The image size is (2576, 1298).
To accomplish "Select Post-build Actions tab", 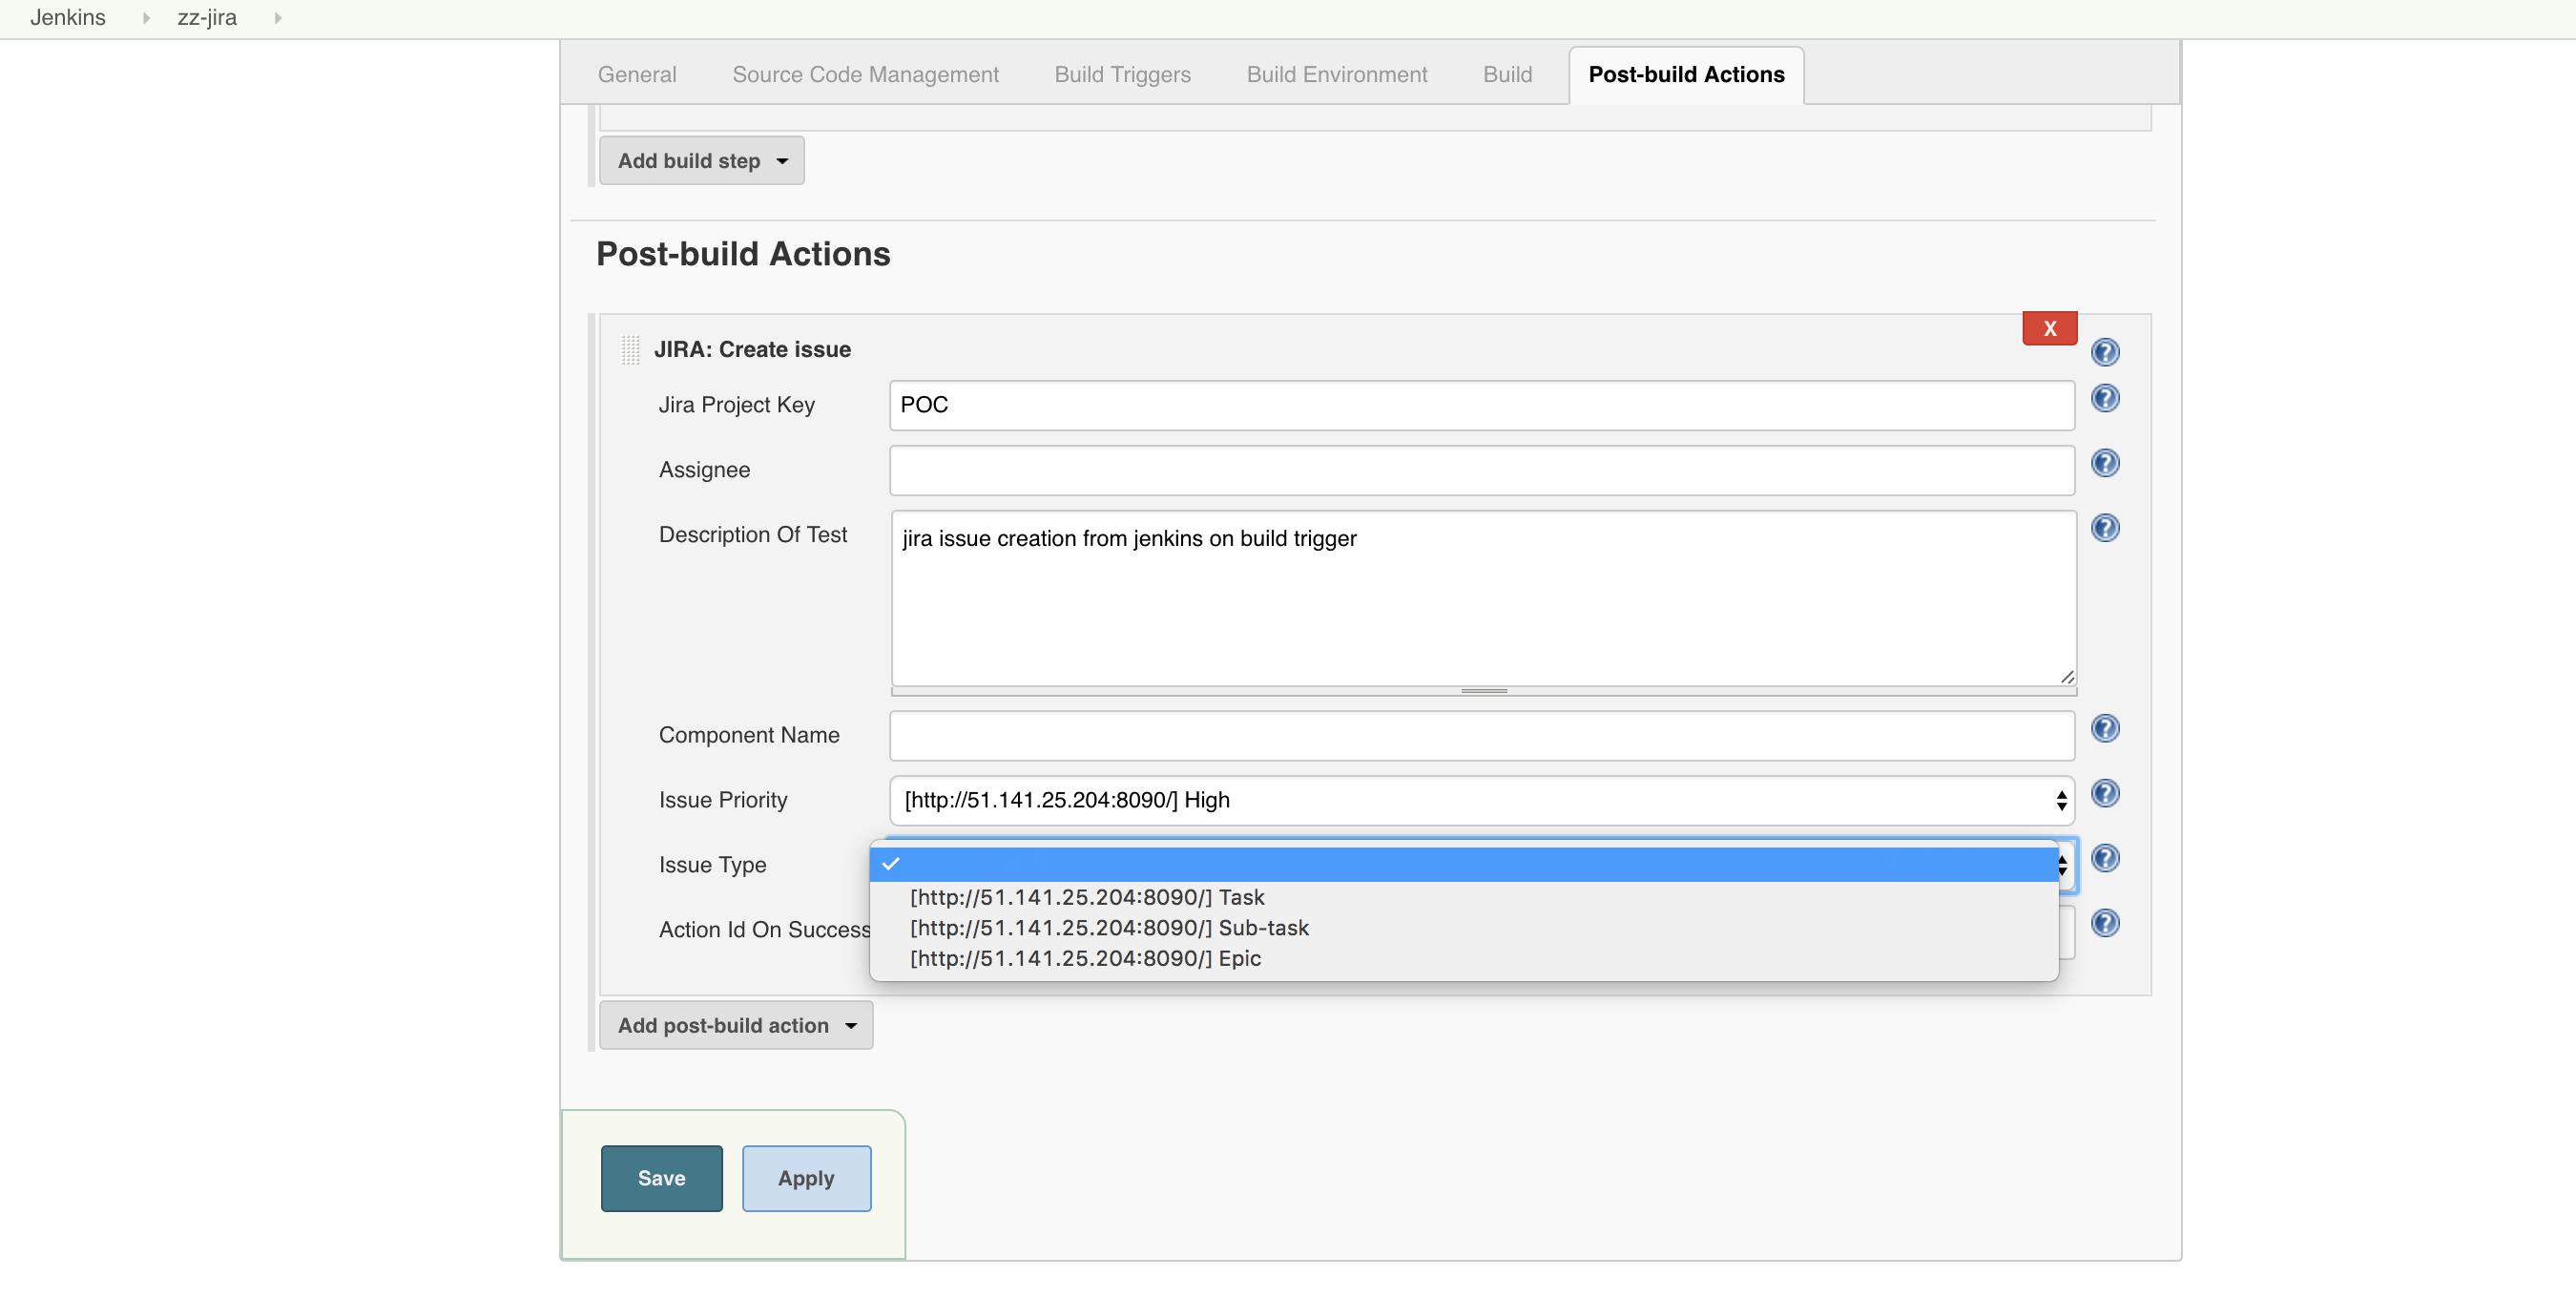I will (1686, 75).
